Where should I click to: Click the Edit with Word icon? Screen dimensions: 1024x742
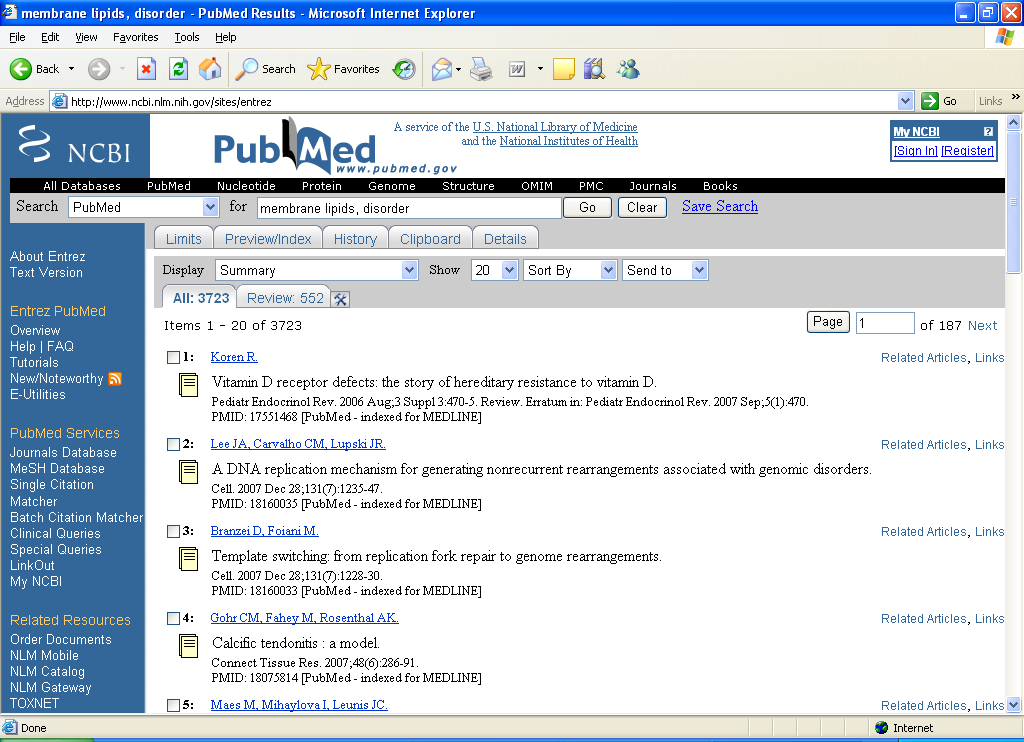(x=517, y=69)
